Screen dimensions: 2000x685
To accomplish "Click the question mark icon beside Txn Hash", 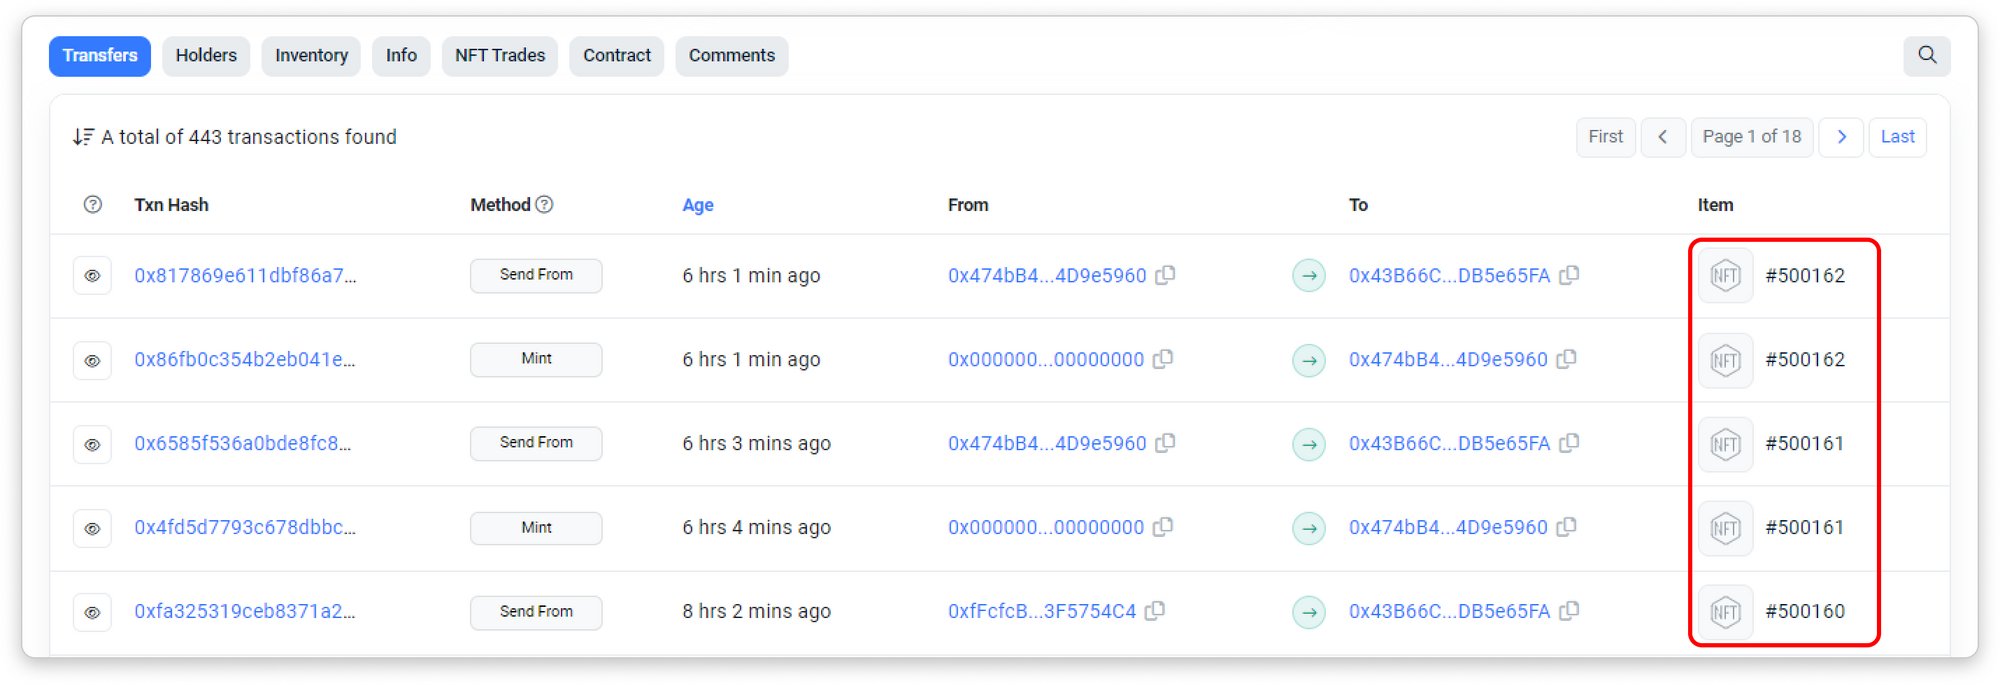I will click(x=93, y=205).
